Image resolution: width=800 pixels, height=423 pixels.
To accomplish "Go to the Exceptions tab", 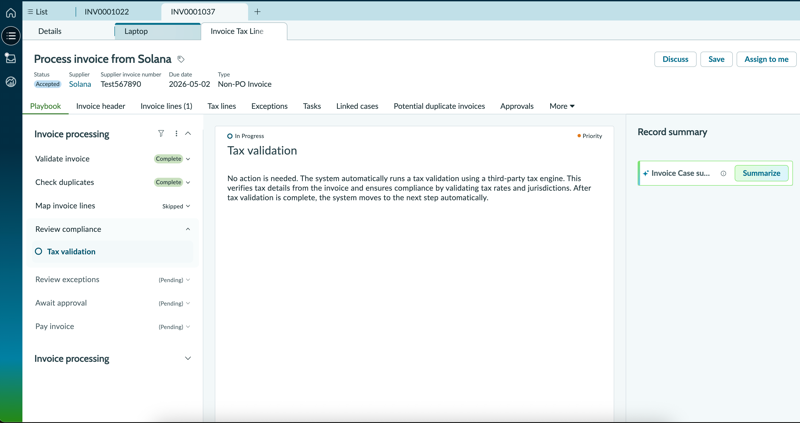I will click(269, 106).
